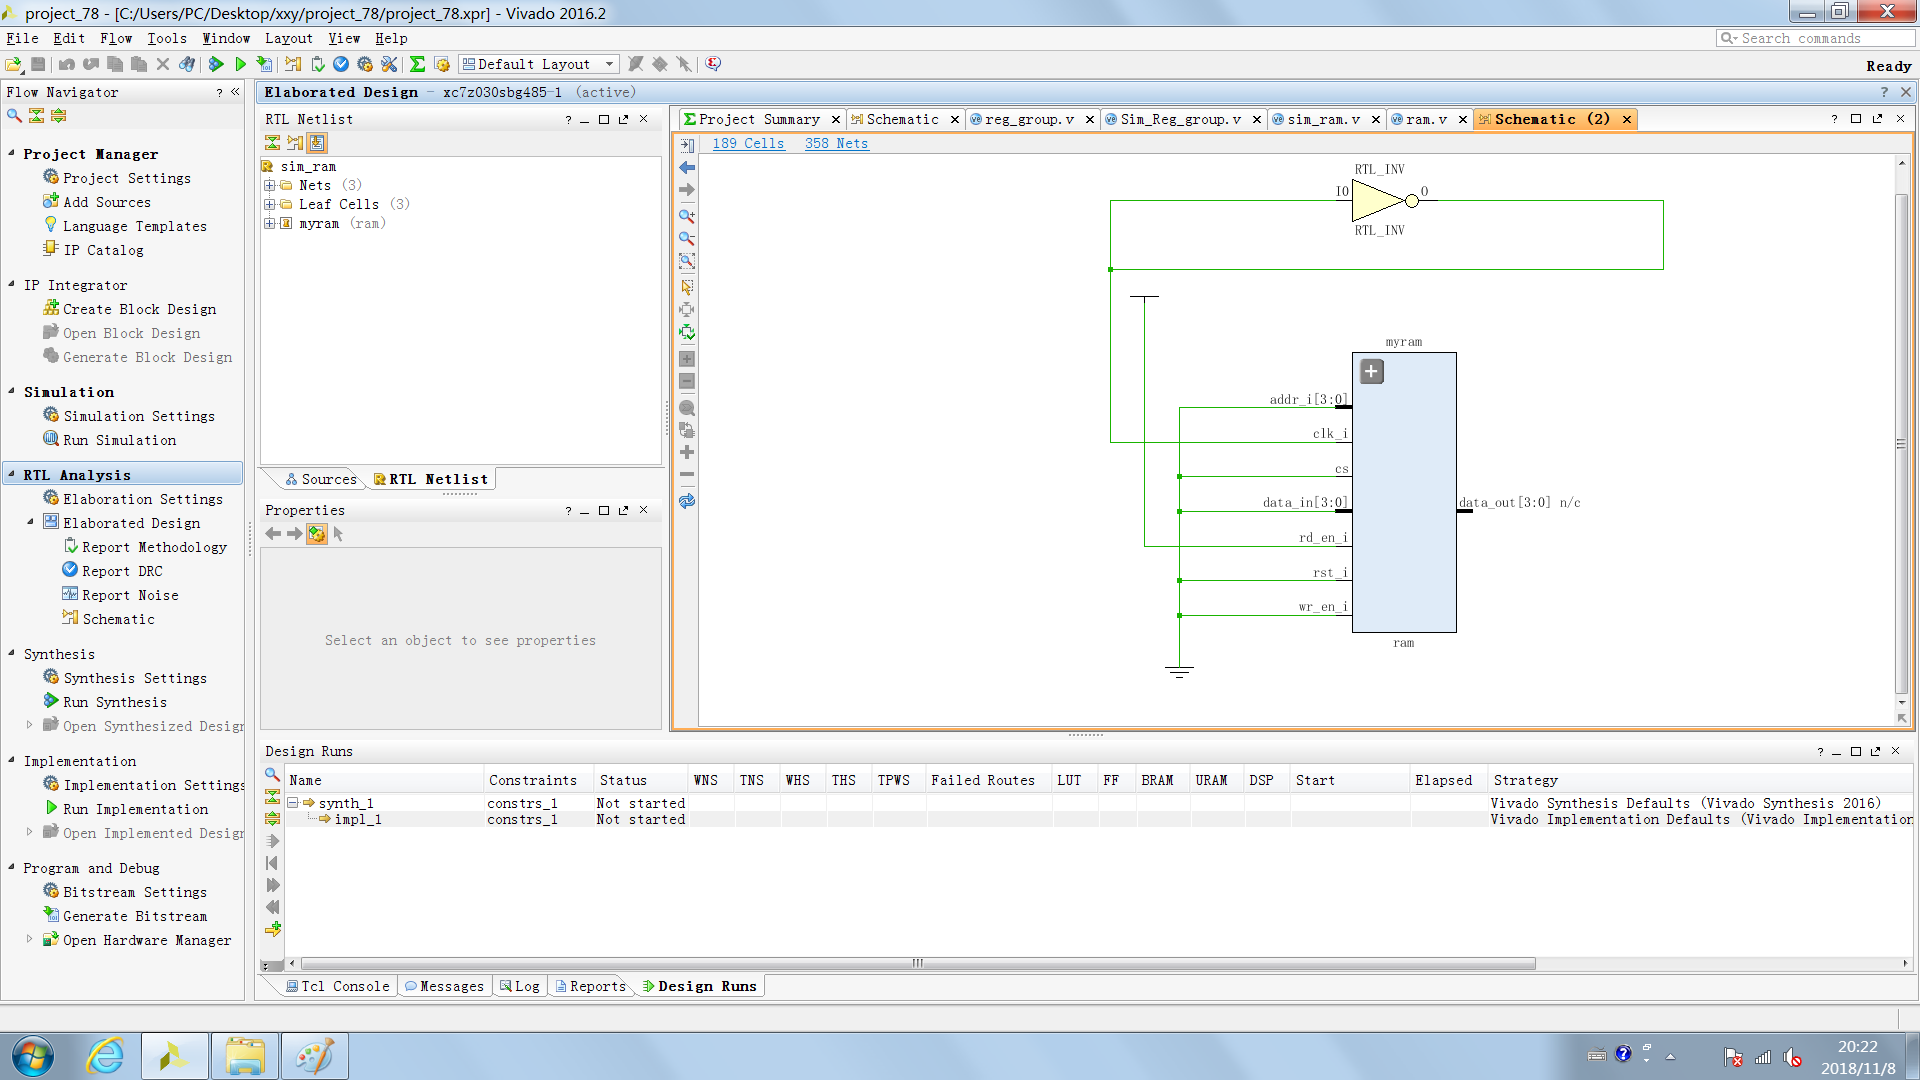Expand the myram block with plus button
Image resolution: width=1920 pixels, height=1080 pixels.
(1371, 372)
